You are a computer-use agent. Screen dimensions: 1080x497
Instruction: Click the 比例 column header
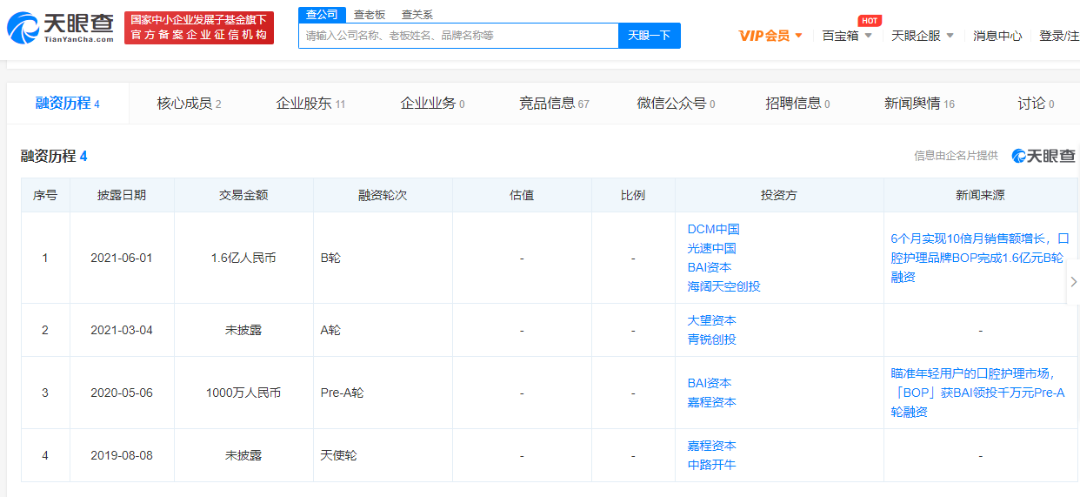click(x=633, y=195)
